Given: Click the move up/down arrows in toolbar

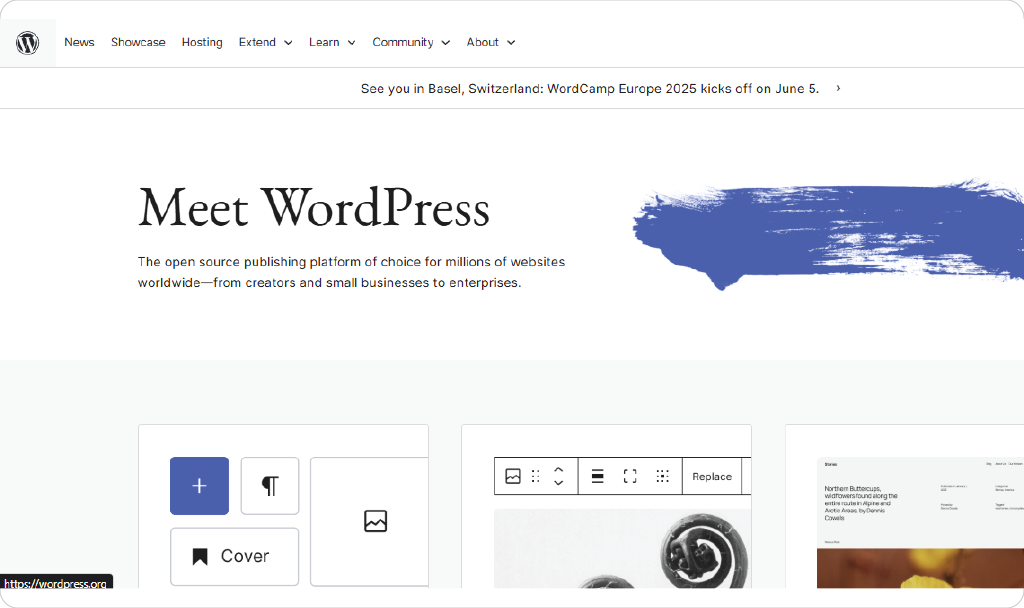Looking at the screenshot, I should pyautogui.click(x=558, y=476).
